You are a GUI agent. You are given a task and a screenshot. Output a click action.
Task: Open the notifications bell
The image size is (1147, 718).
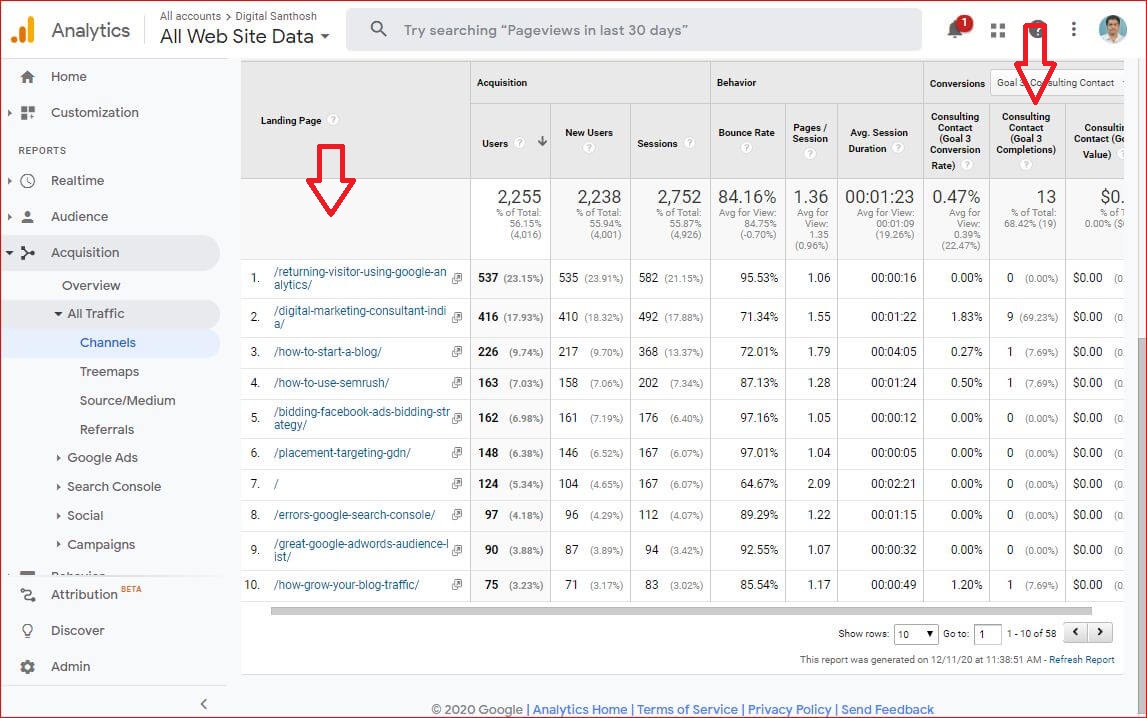coord(955,30)
